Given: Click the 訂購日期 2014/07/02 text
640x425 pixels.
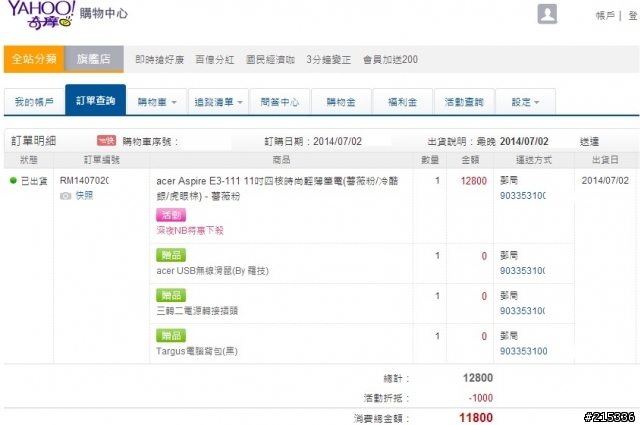Looking at the screenshot, I should tap(313, 141).
